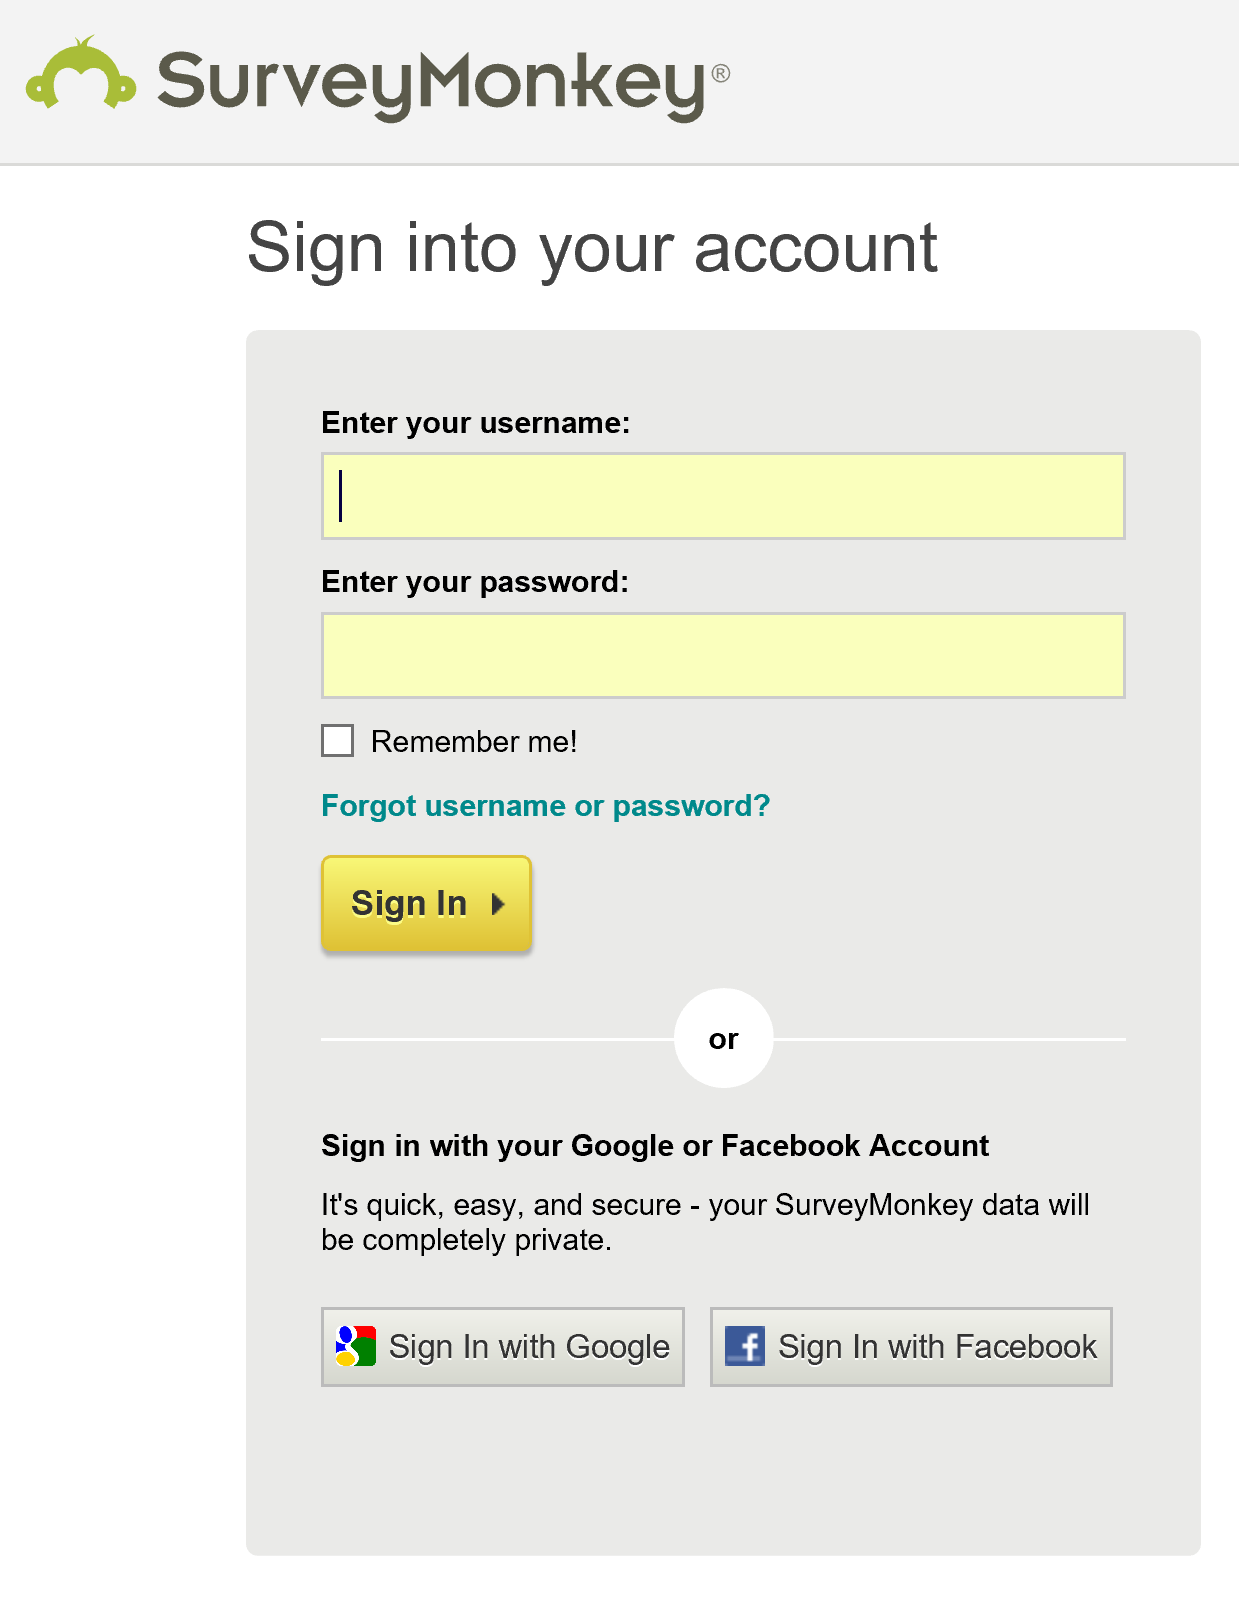This screenshot has width=1239, height=1597.
Task: Click the colorful Google icon
Action: click(356, 1346)
